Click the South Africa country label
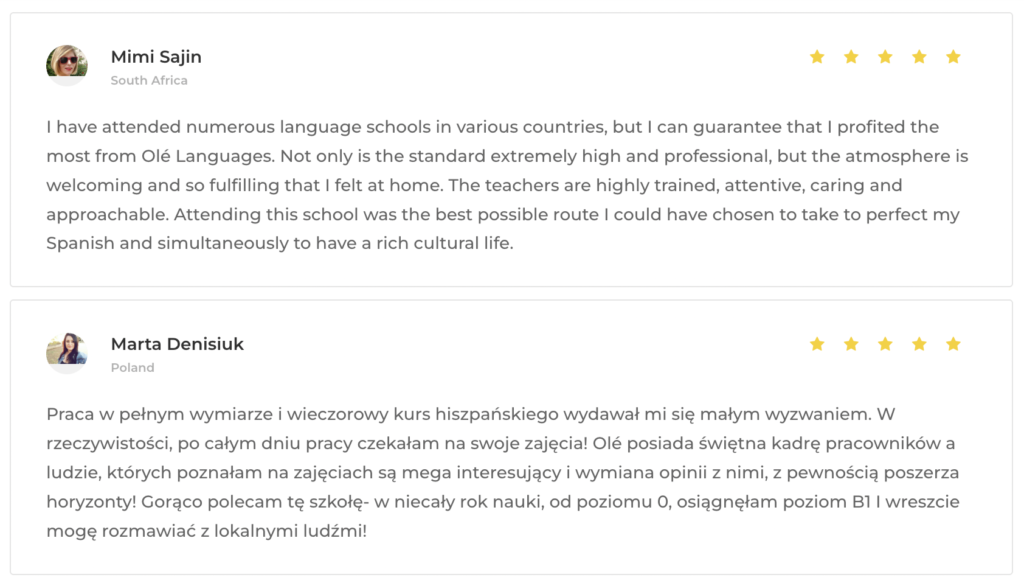The width and height of the screenshot is (1024, 583). (149, 80)
